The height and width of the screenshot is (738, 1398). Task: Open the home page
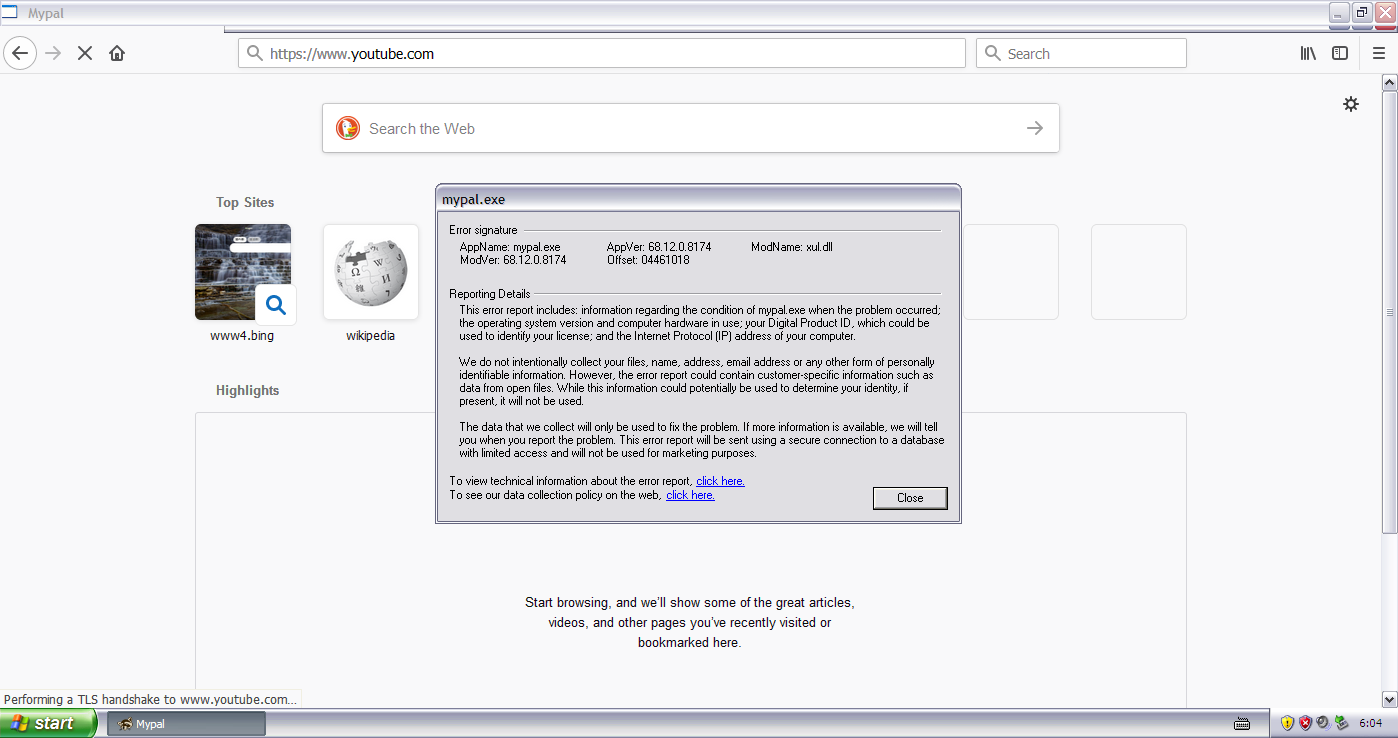pyautogui.click(x=116, y=53)
